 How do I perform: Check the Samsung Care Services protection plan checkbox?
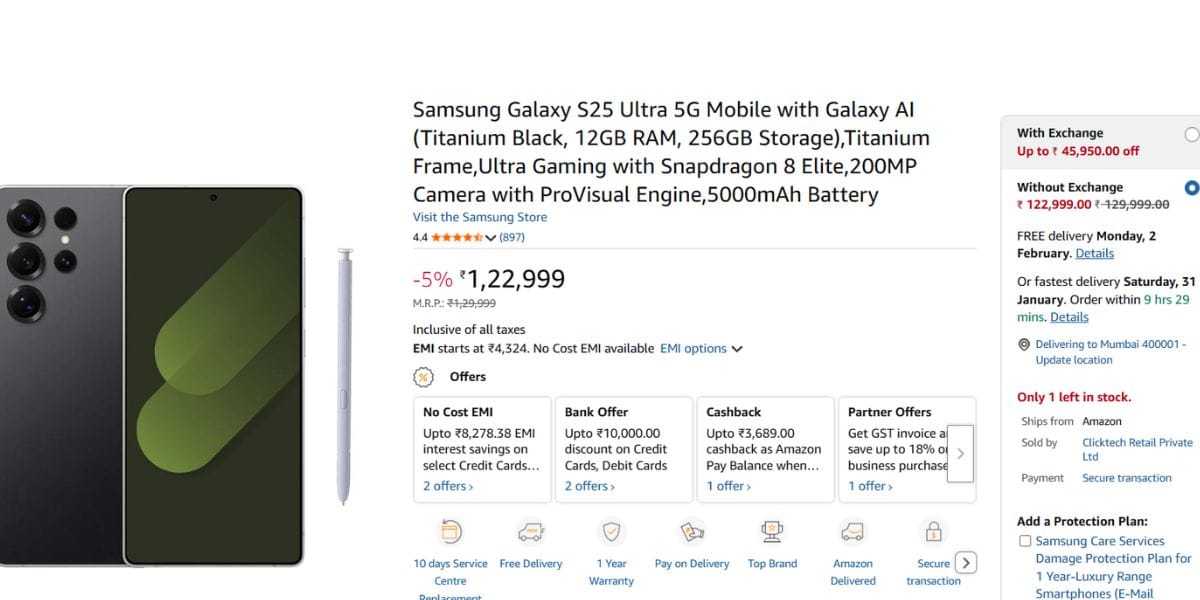tap(1024, 540)
